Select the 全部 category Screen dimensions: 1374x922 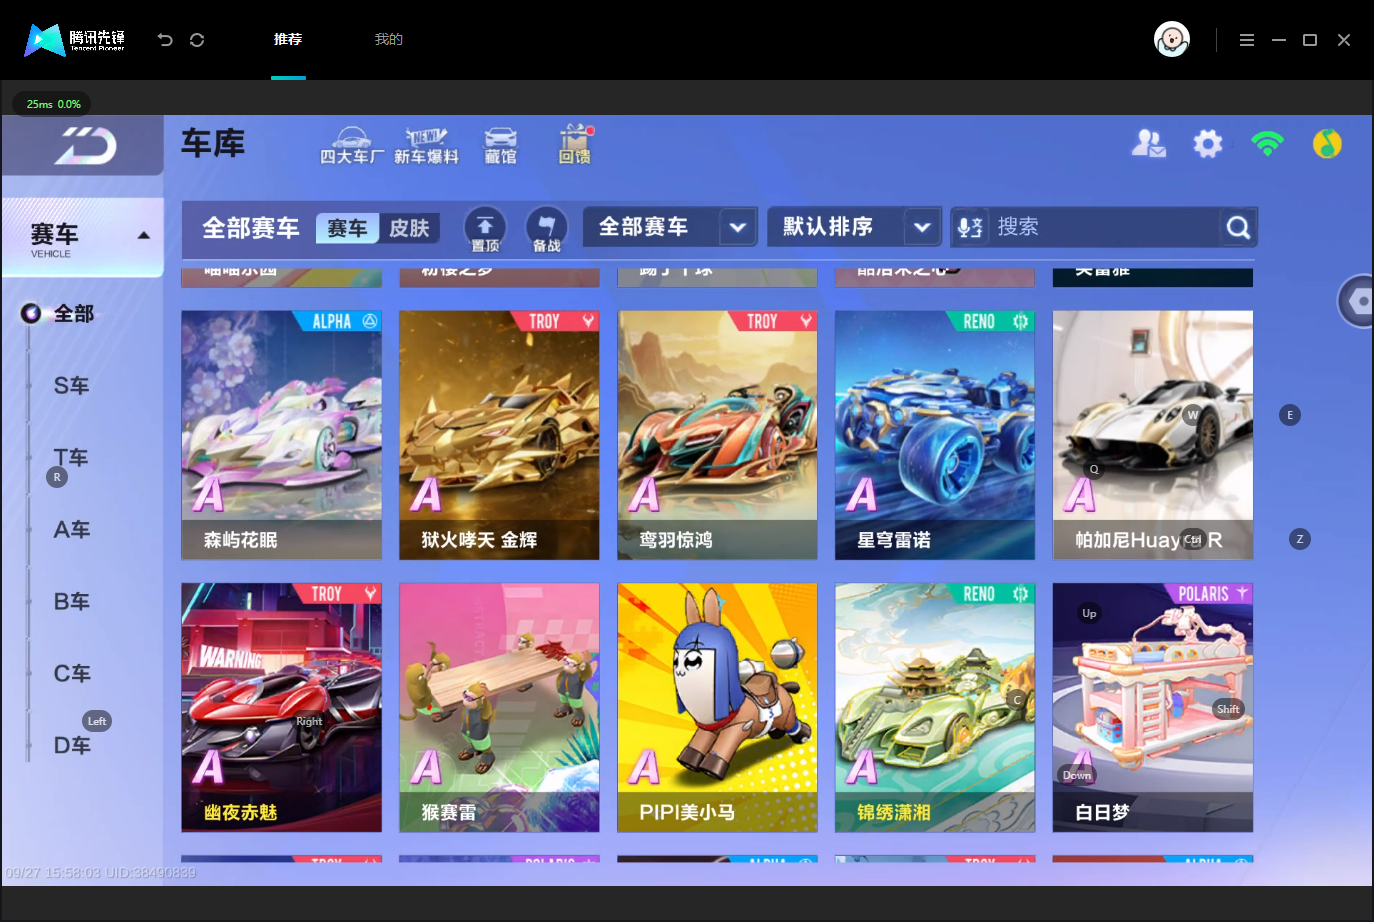[x=73, y=314]
